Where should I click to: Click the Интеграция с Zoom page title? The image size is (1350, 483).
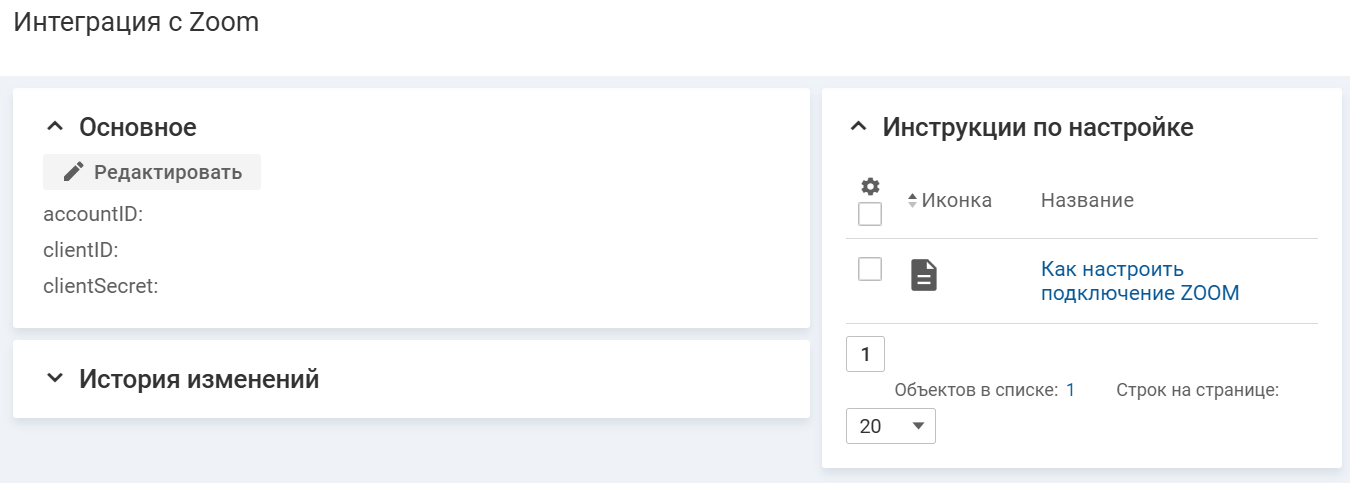click(136, 23)
